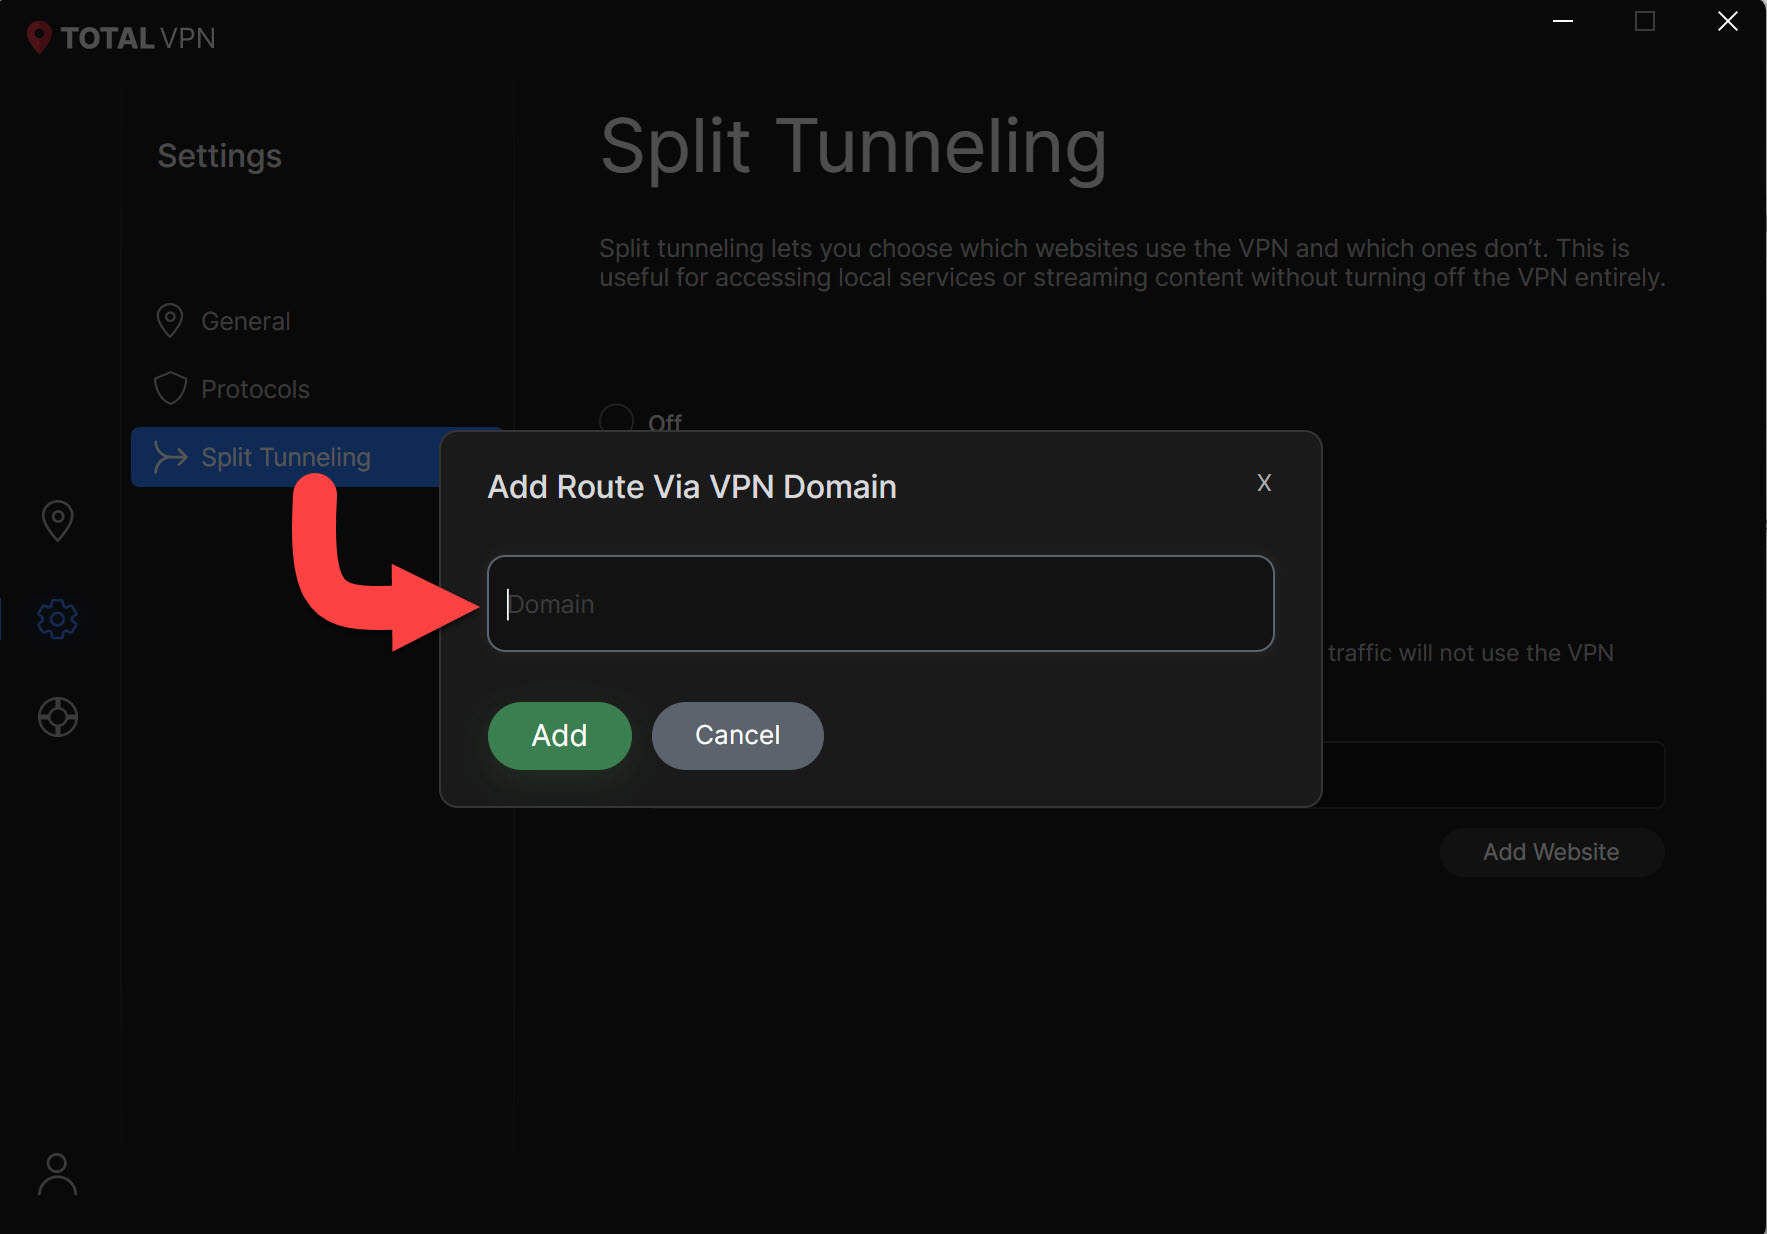Select the Split Tunneling menu item
The height and width of the screenshot is (1234, 1767).
click(286, 457)
